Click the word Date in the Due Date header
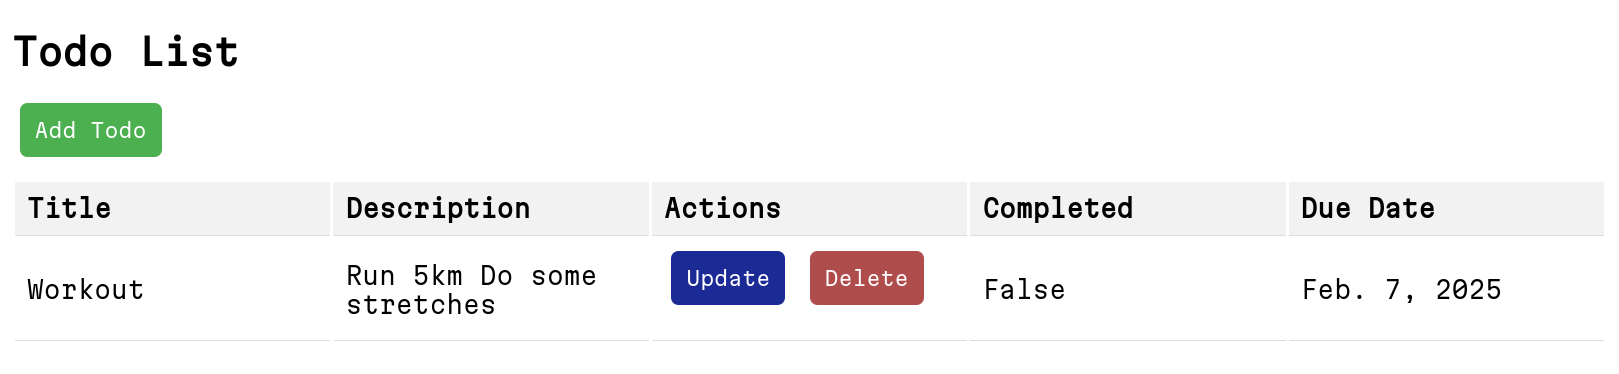The image size is (1619, 374). (1402, 208)
